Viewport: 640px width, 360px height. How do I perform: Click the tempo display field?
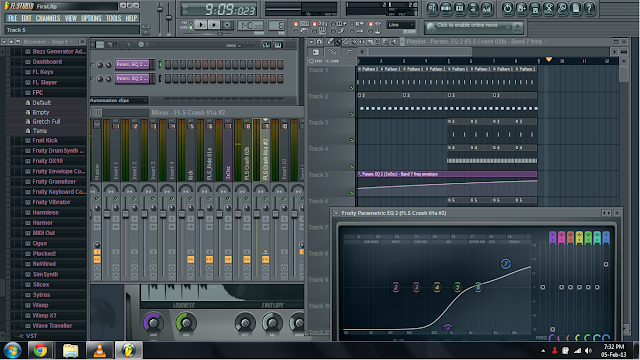click(251, 25)
